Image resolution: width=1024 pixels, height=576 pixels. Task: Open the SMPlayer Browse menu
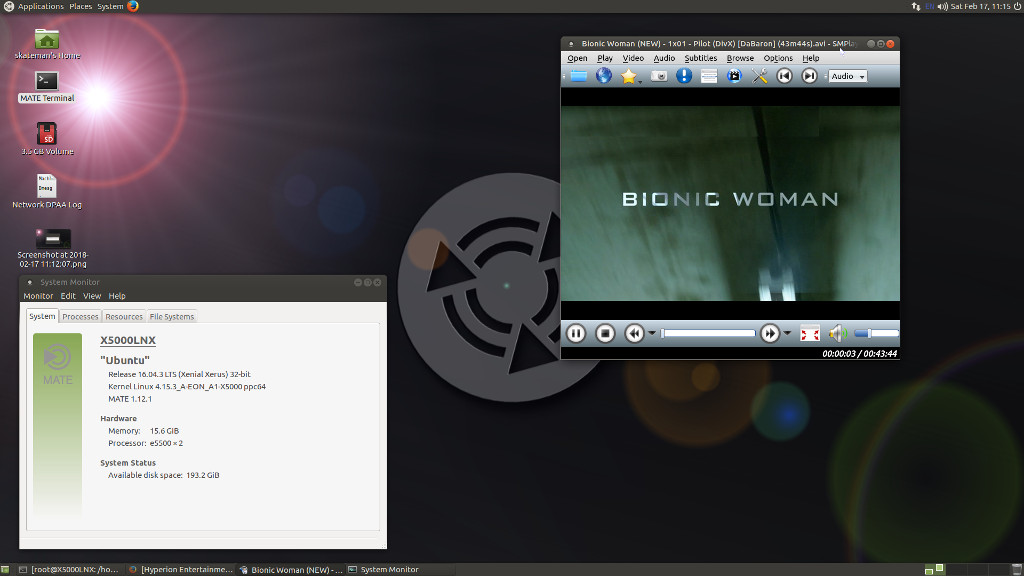740,58
